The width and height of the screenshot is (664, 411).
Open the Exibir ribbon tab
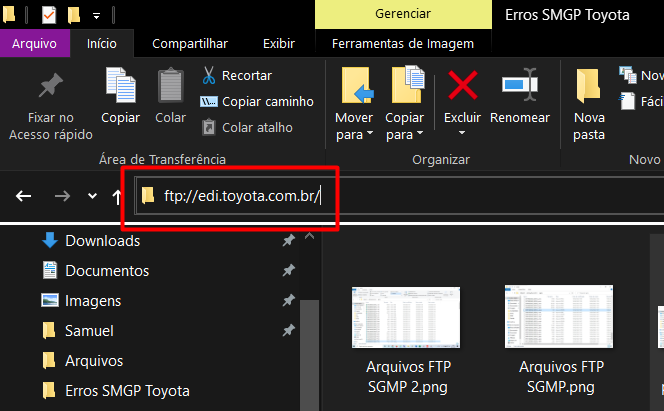coord(279,43)
